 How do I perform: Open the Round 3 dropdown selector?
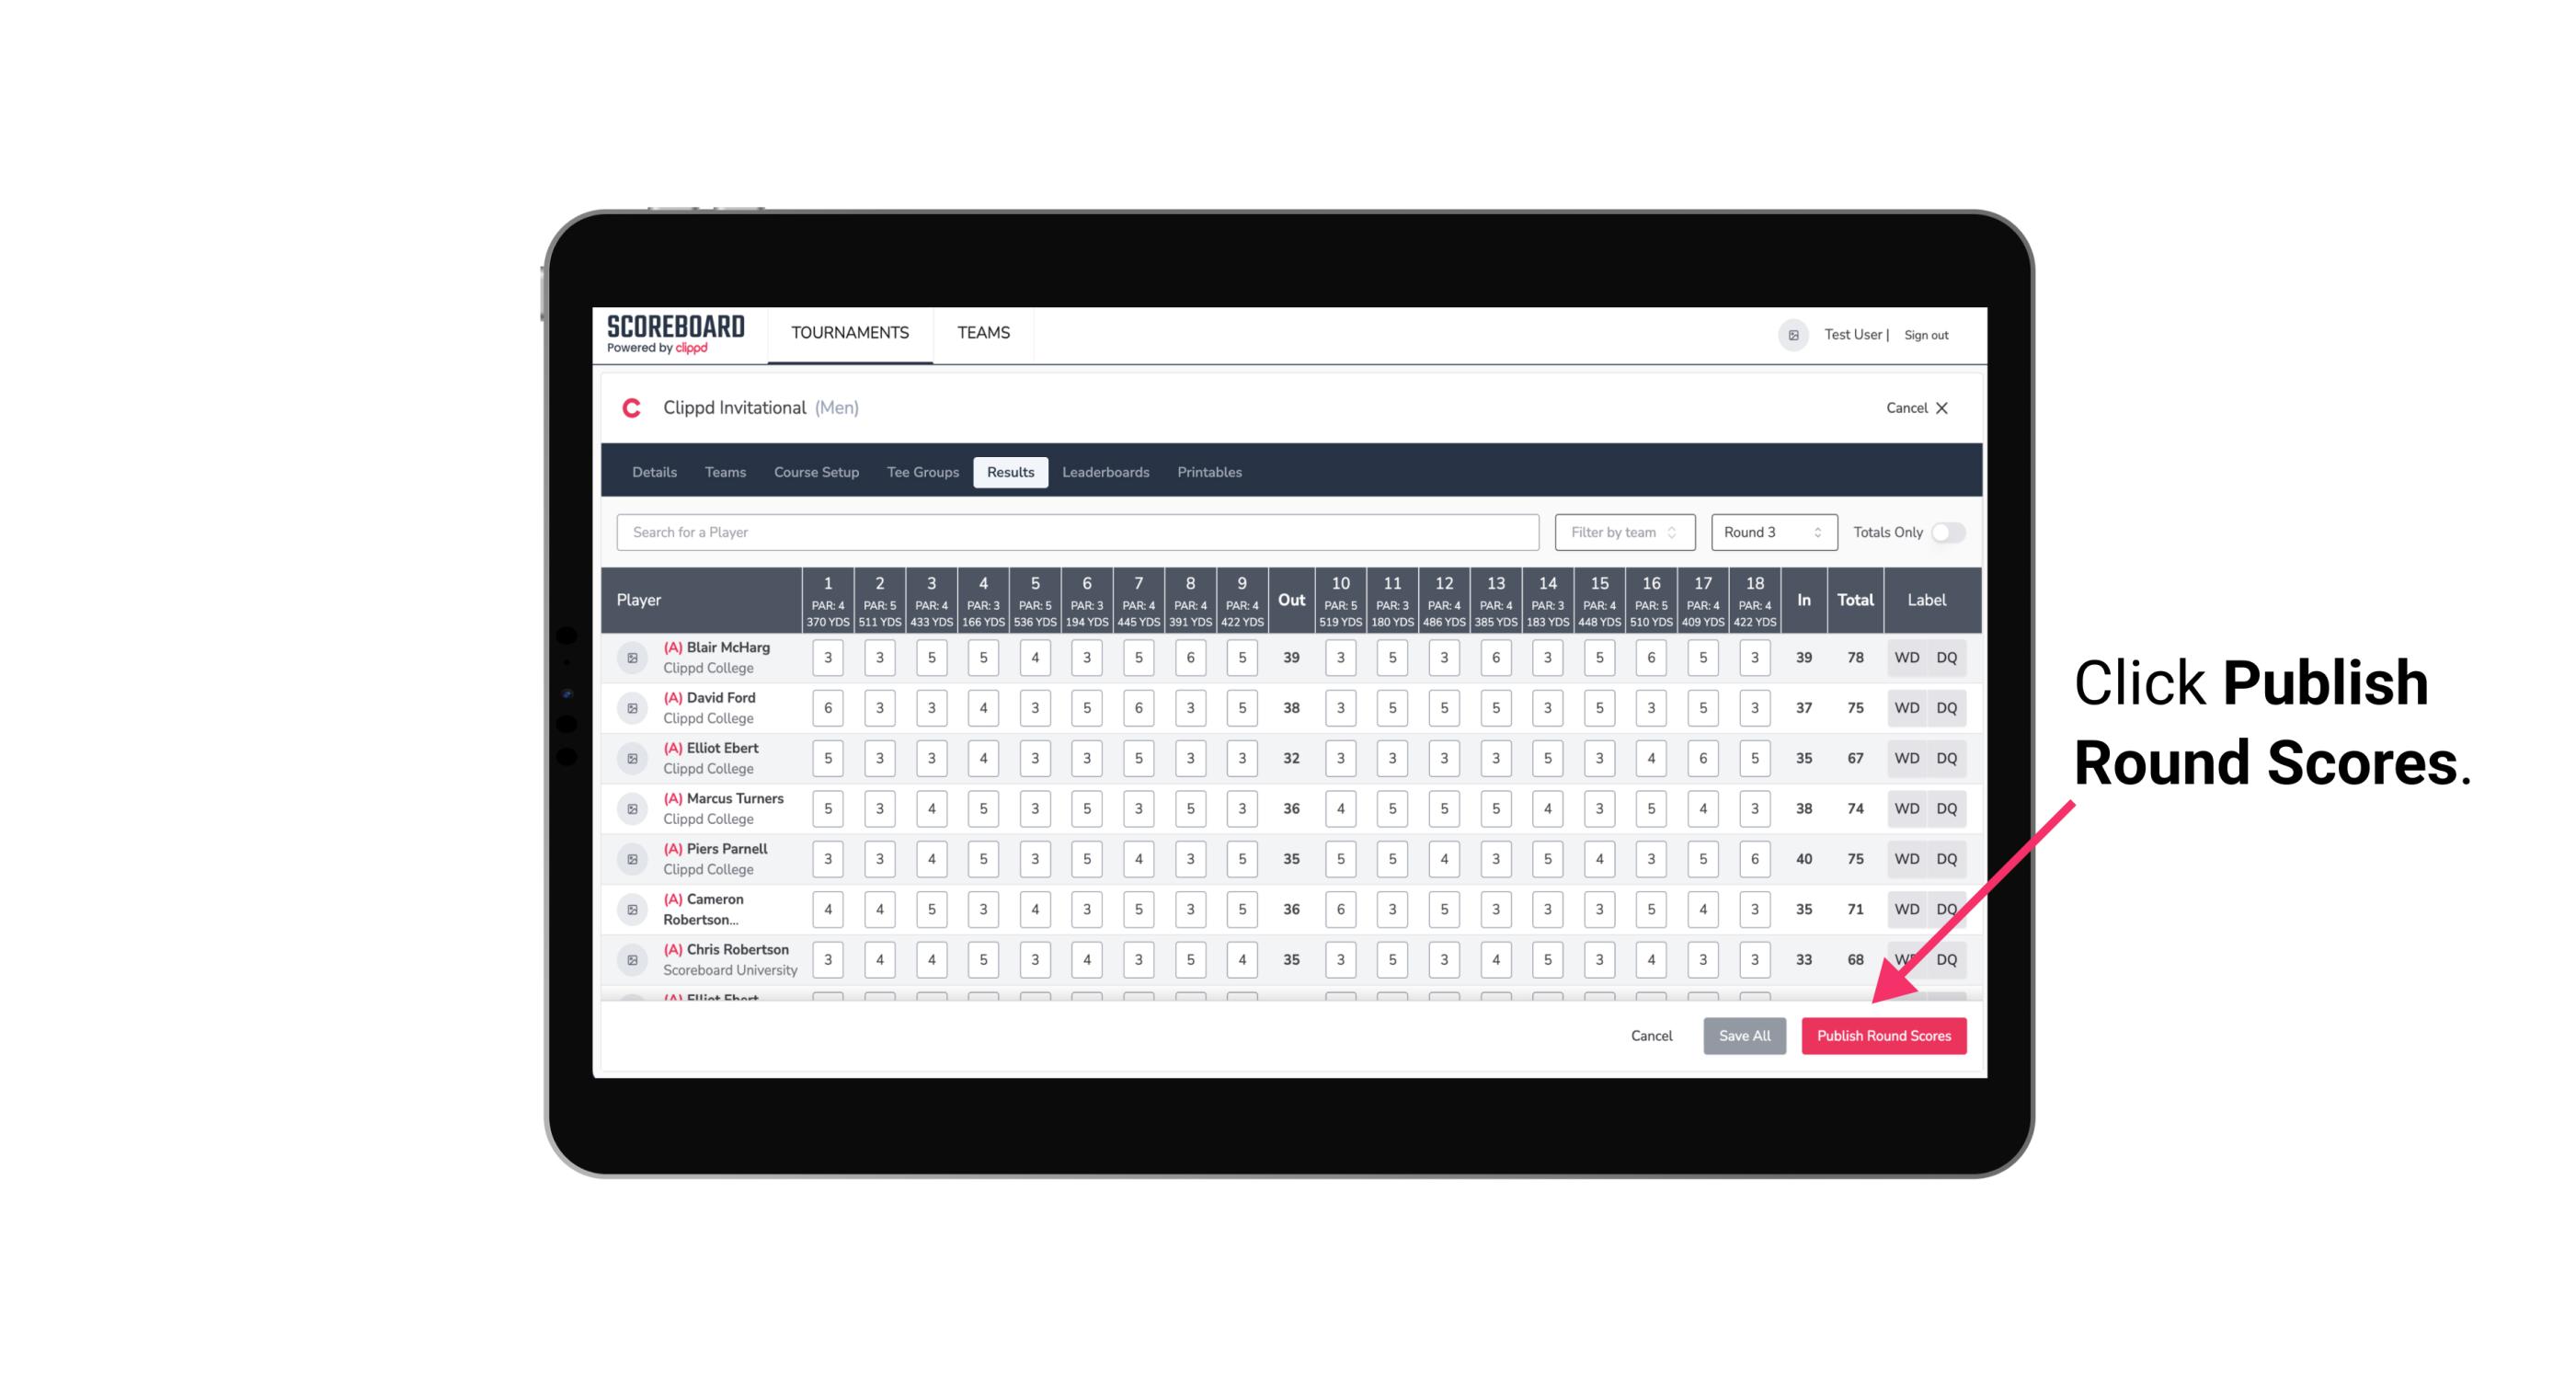(x=1770, y=533)
